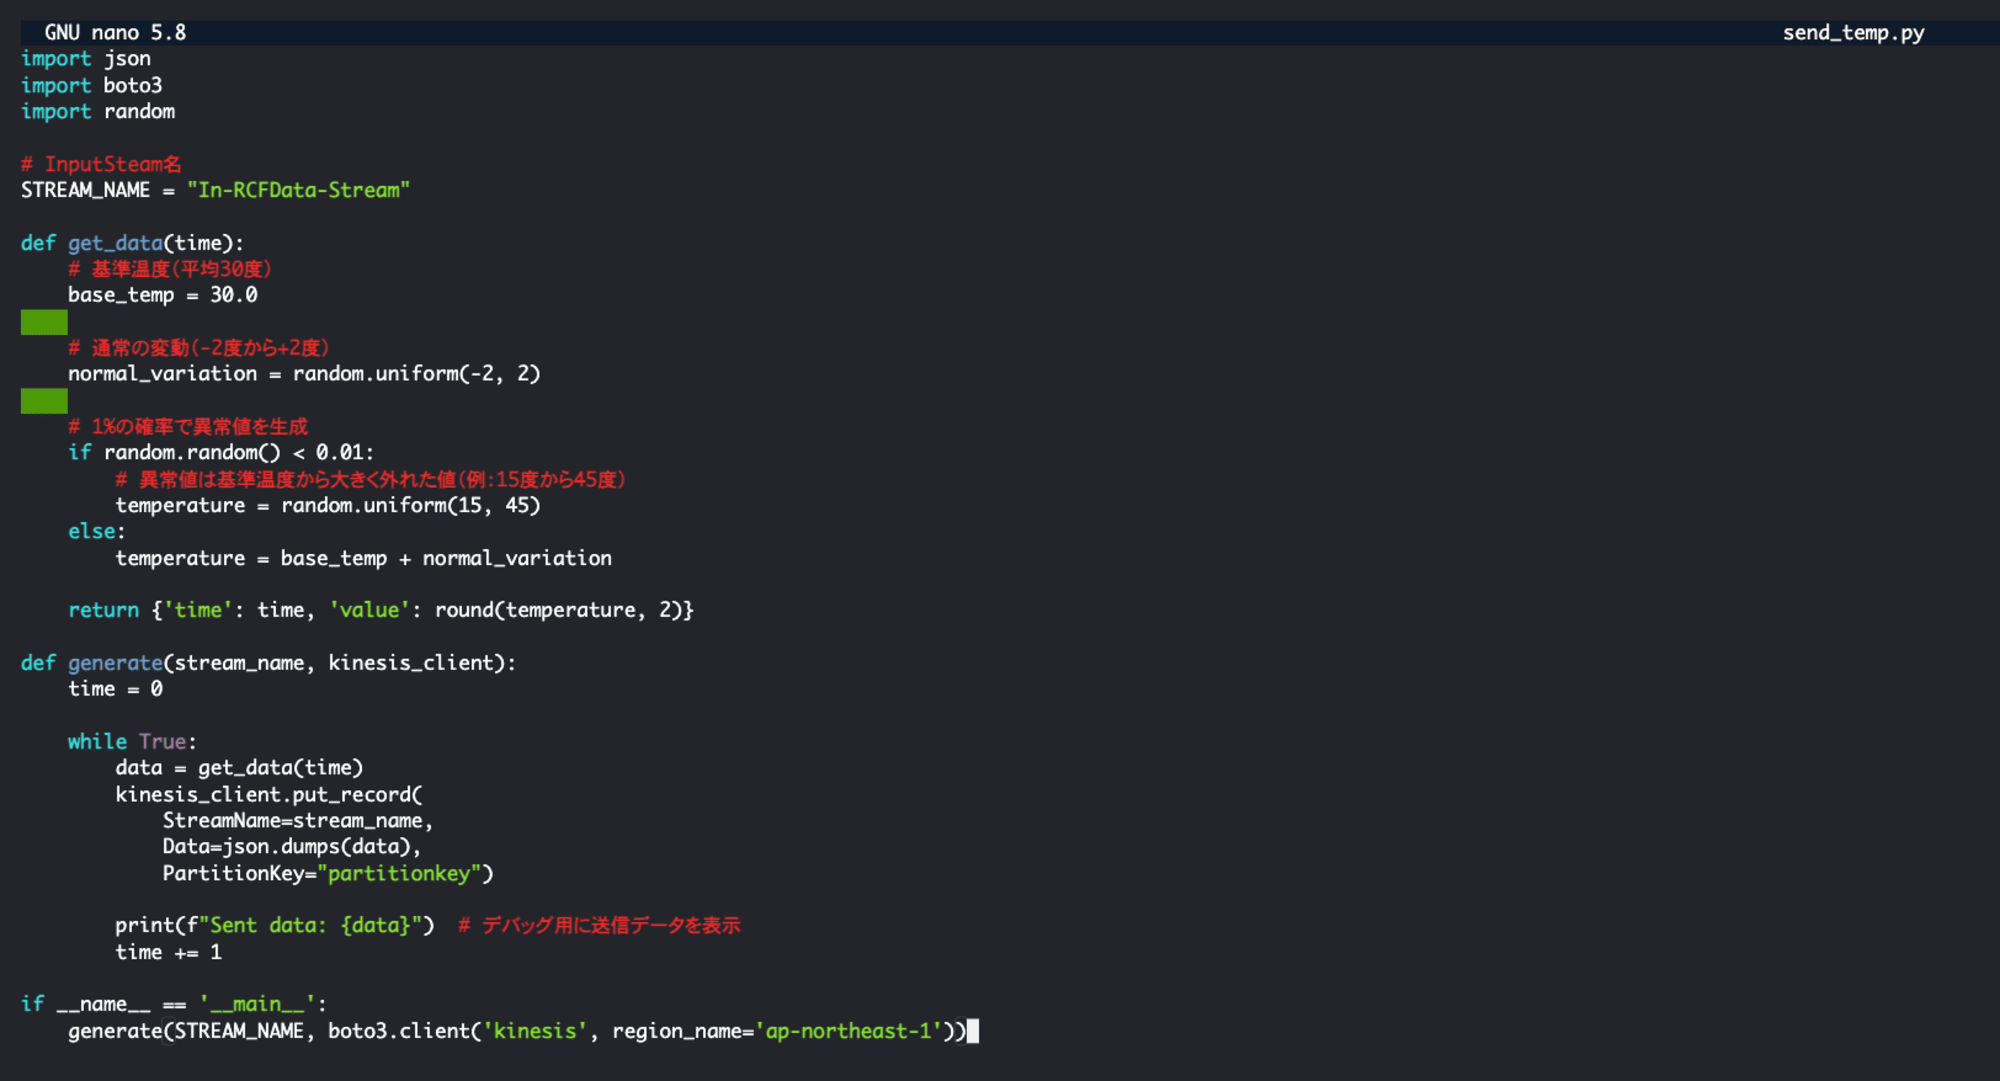
Task: Click the 'StreamName=stream_name,' argument
Action: coord(298,821)
